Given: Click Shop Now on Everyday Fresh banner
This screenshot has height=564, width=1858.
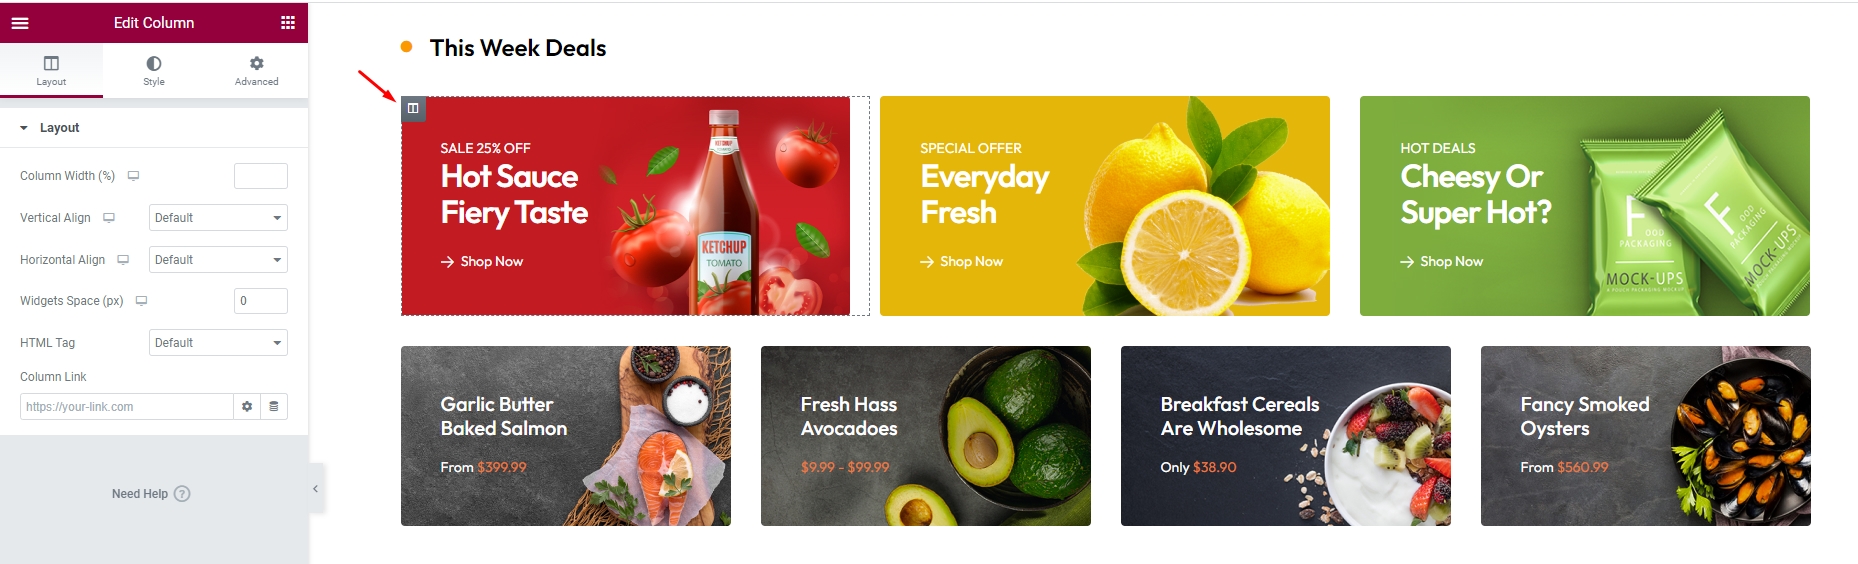Looking at the screenshot, I should [961, 262].
